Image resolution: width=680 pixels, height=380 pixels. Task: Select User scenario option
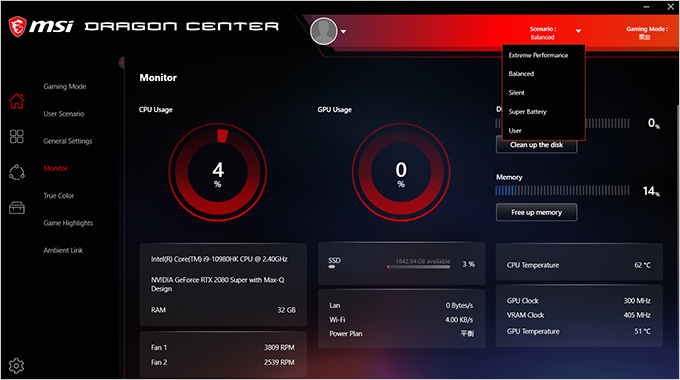coord(515,131)
